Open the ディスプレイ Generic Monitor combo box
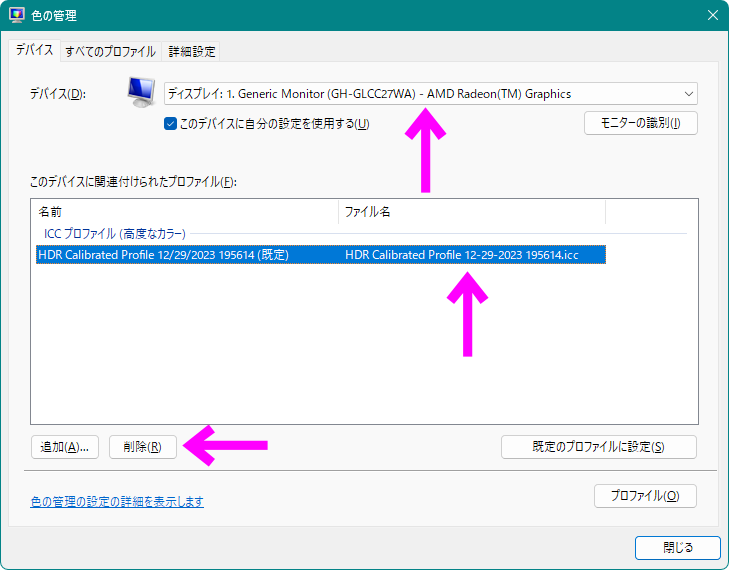Screen dimensions: 729x570 tap(431, 94)
